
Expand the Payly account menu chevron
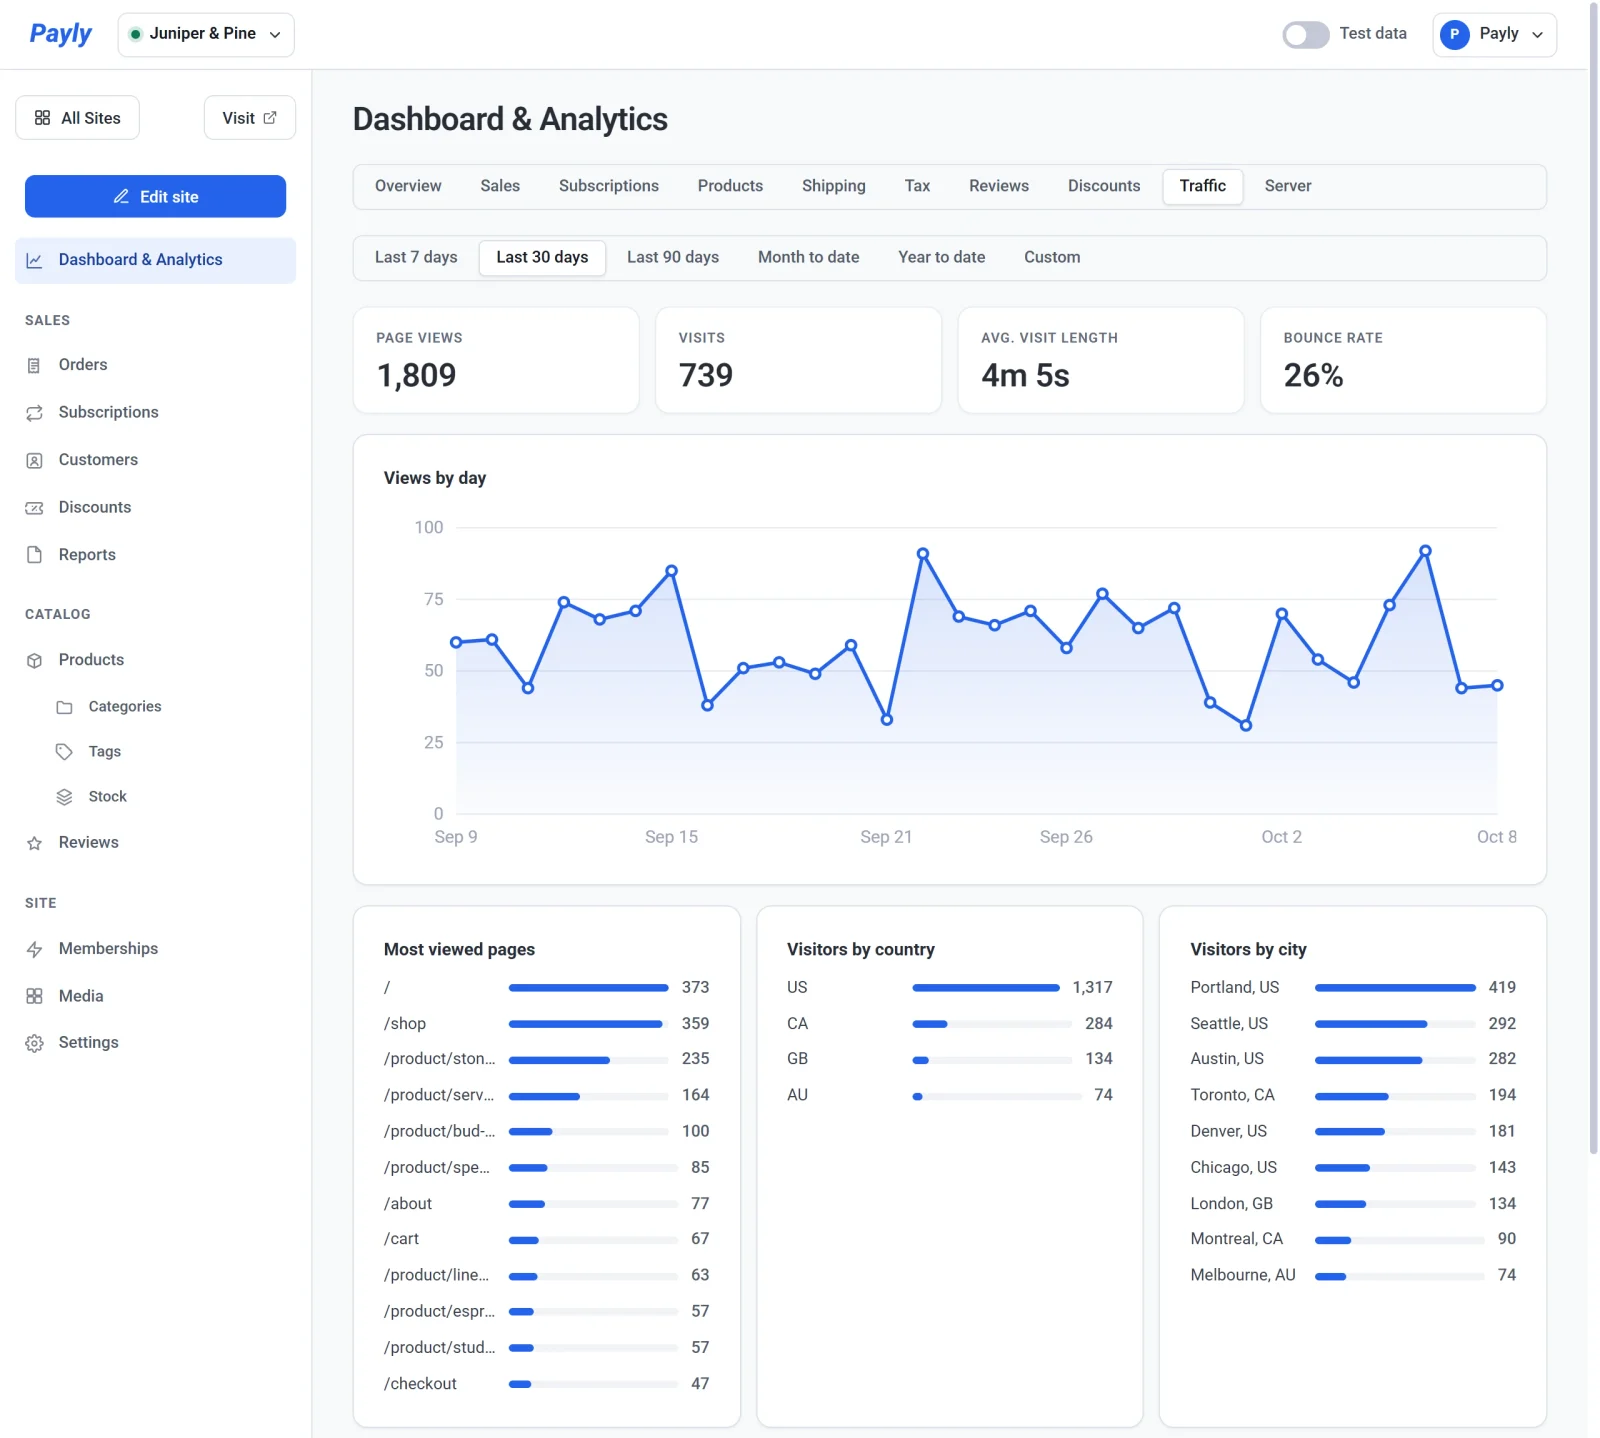(1537, 35)
